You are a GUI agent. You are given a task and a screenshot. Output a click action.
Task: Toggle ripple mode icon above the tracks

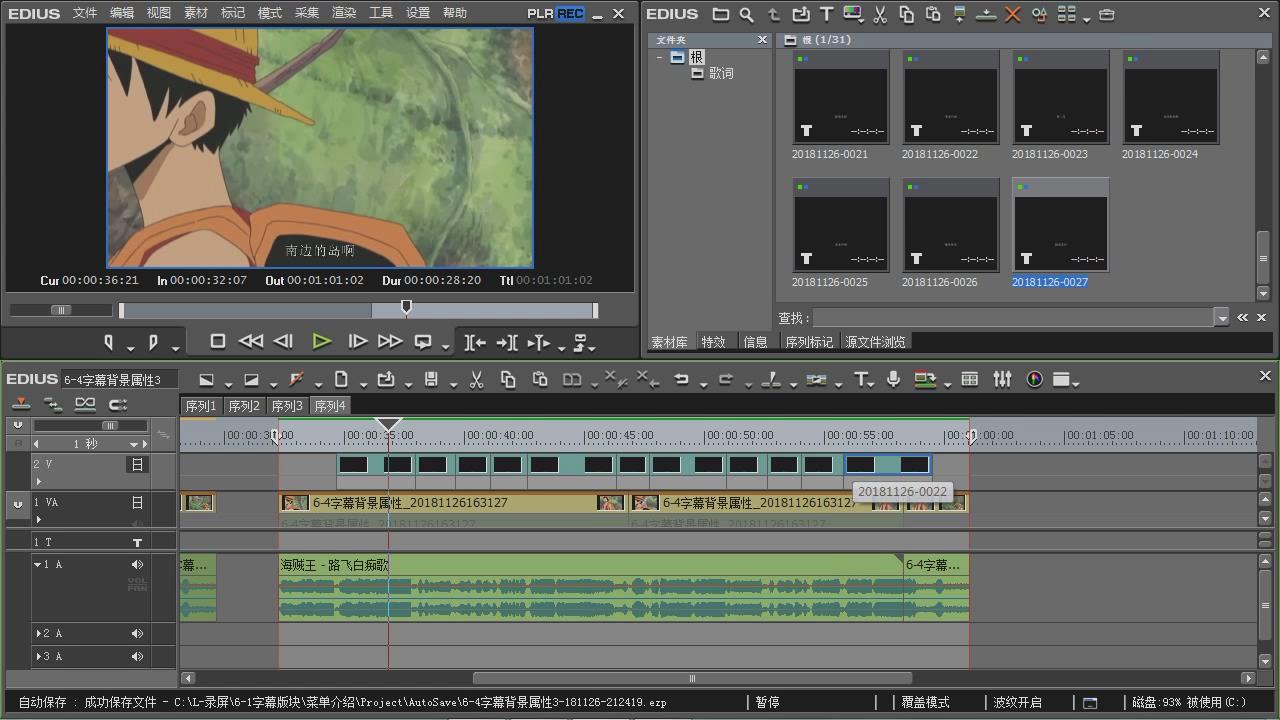click(x=53, y=404)
